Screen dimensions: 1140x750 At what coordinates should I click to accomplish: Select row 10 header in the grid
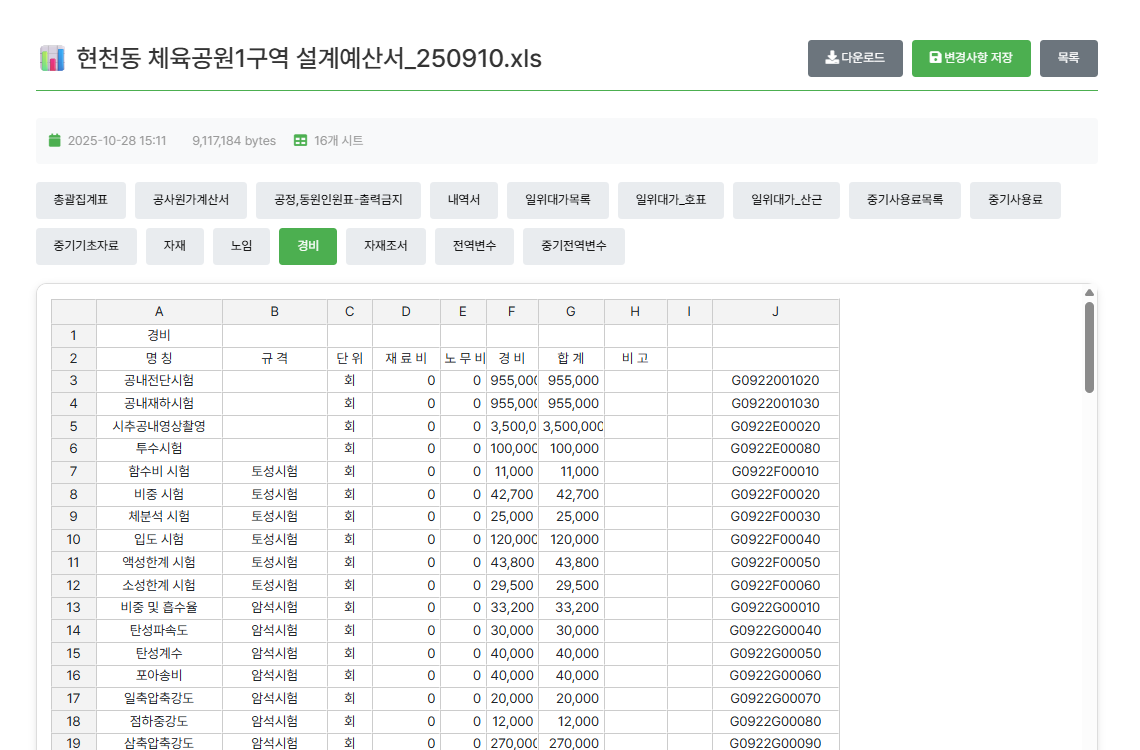(x=73, y=539)
